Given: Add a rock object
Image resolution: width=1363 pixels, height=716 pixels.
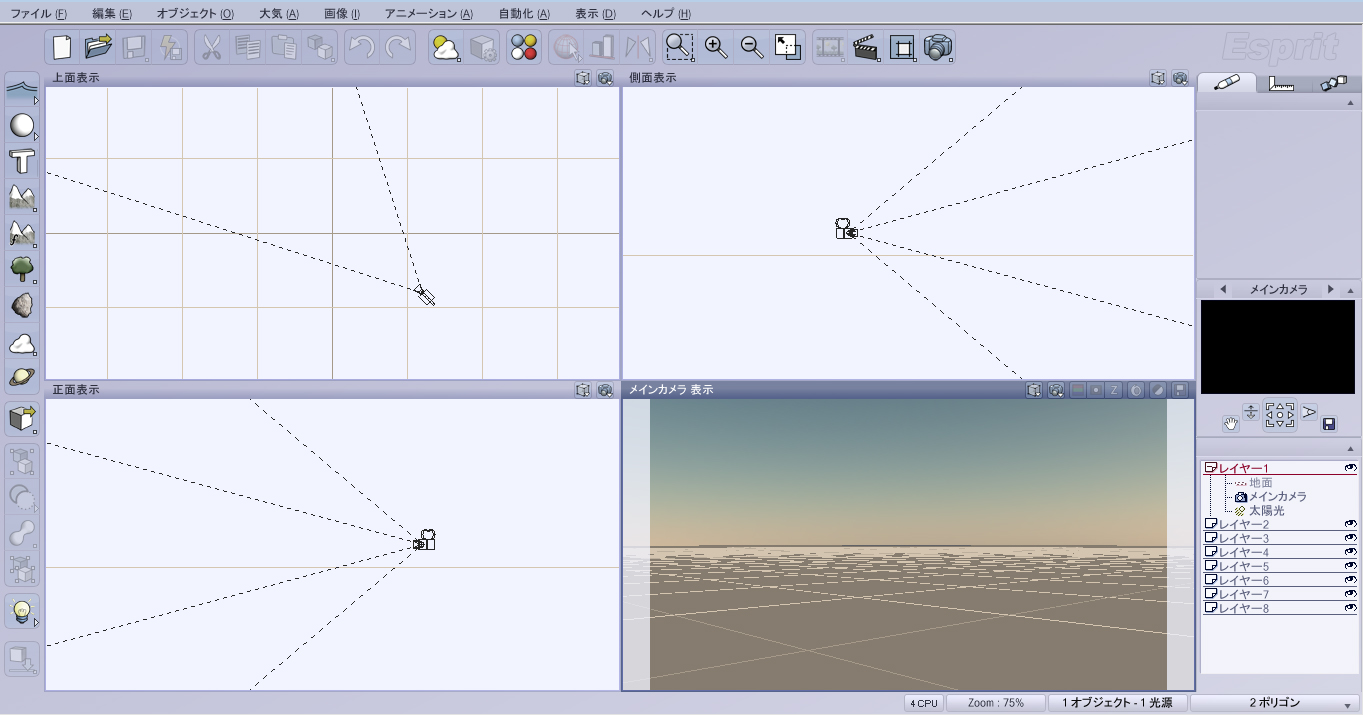Looking at the screenshot, I should (21, 305).
